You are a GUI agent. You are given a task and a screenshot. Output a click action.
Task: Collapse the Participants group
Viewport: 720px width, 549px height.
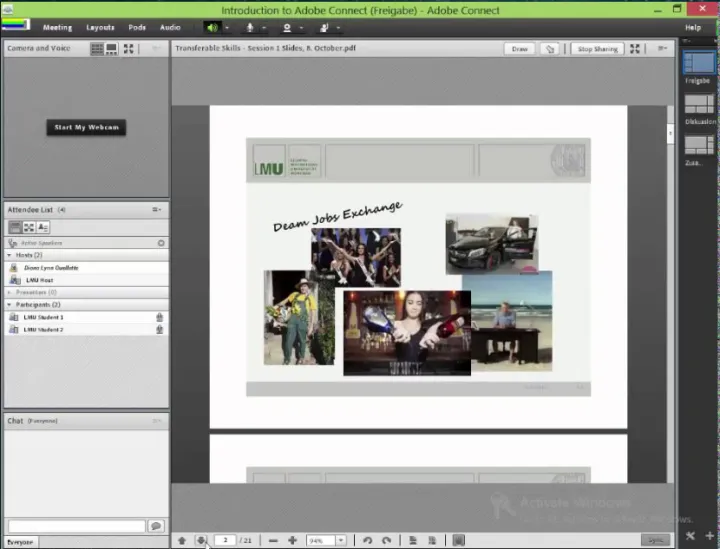pos(9,304)
